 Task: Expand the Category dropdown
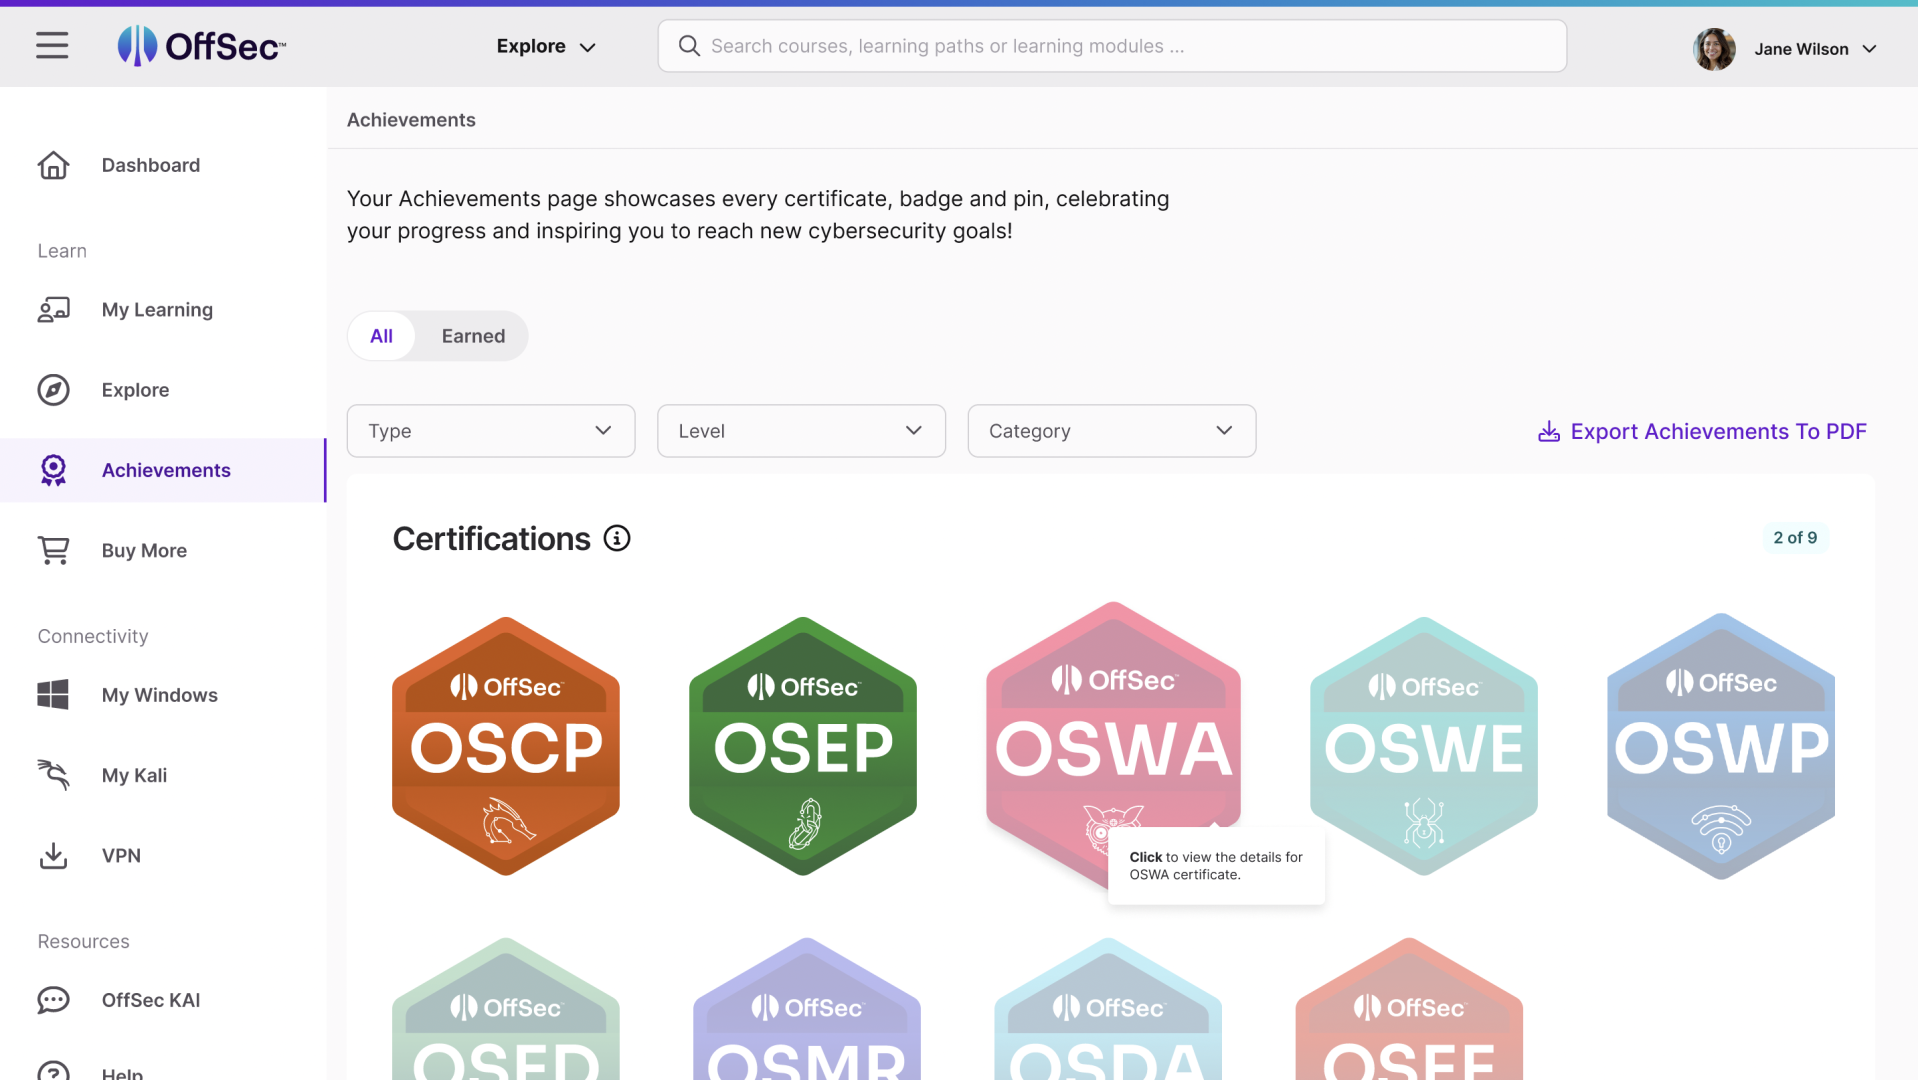pyautogui.click(x=1111, y=431)
